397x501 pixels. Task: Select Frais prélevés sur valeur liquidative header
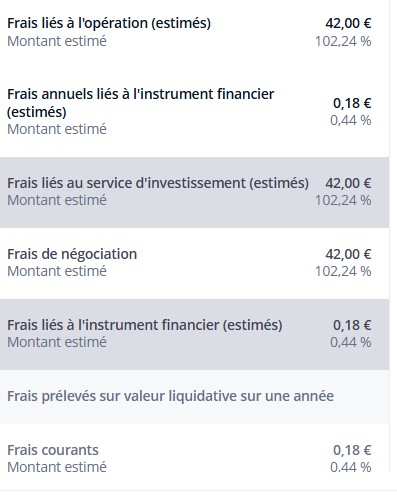click(x=170, y=396)
